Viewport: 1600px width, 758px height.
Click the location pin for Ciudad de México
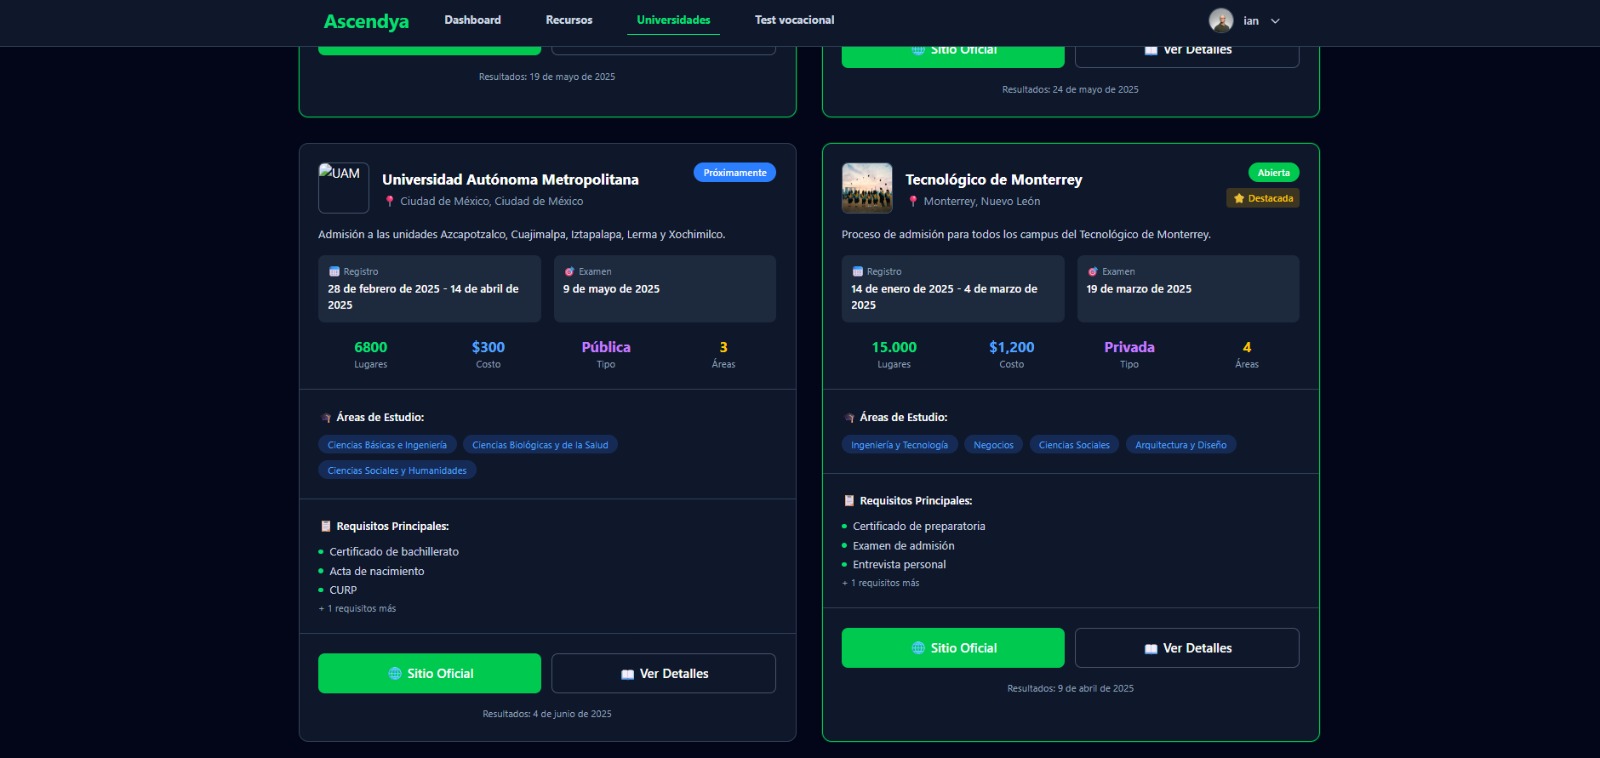[390, 201]
